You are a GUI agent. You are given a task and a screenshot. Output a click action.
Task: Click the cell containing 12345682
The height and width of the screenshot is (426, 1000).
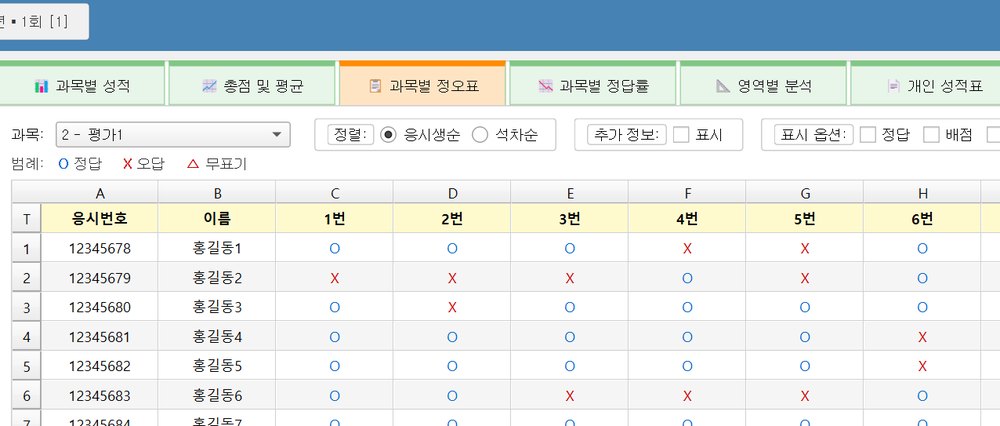click(x=99, y=365)
